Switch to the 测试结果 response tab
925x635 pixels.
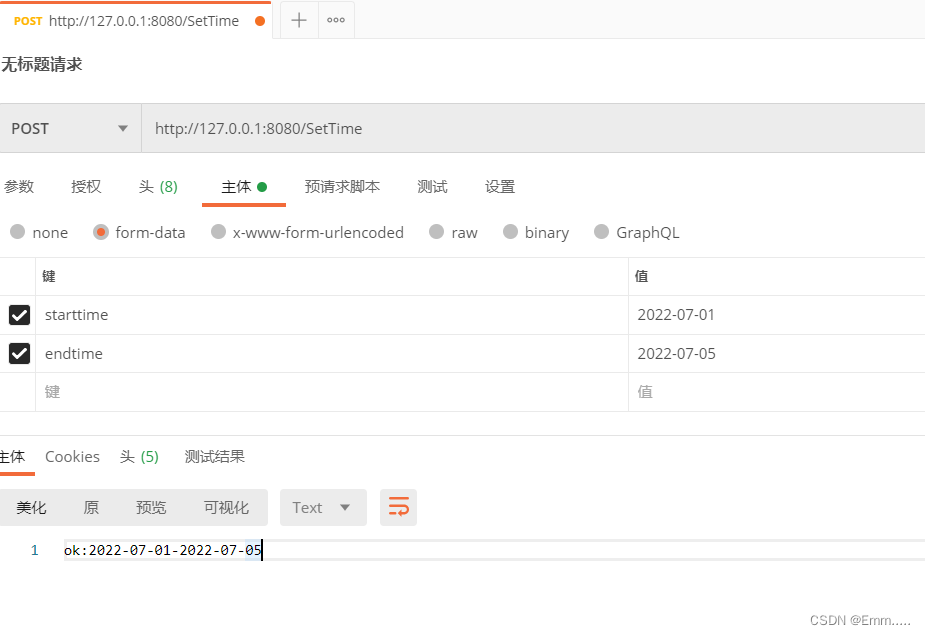(214, 456)
